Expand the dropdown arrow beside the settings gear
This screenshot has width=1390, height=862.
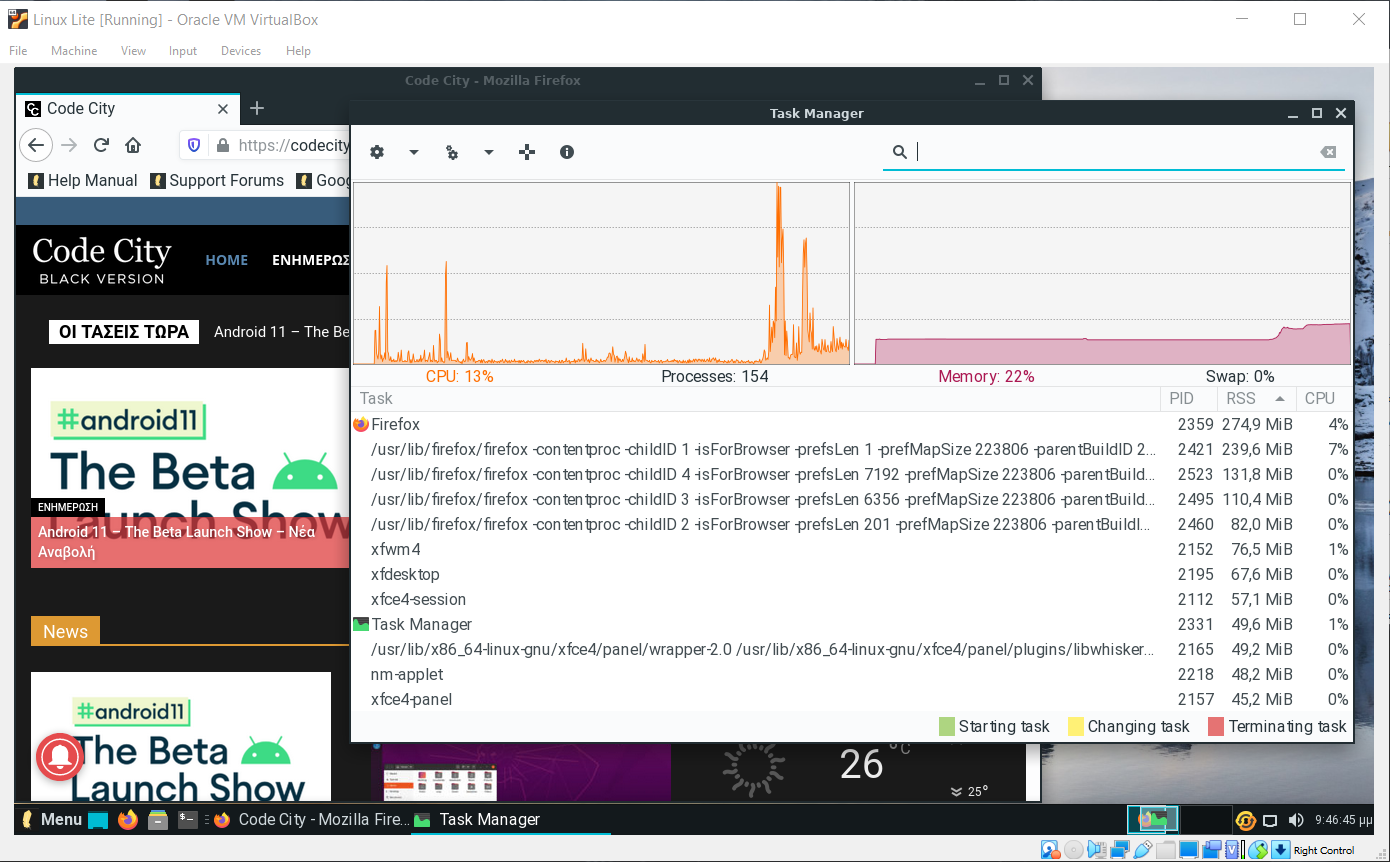413,152
